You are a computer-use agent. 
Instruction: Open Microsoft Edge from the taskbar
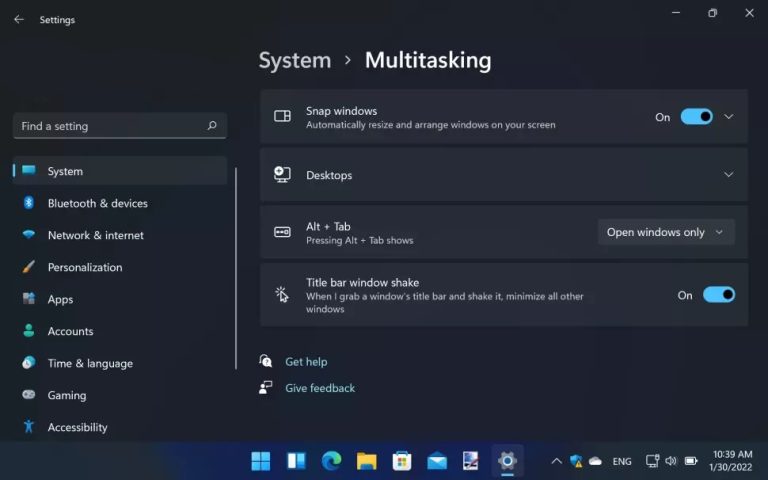point(331,461)
